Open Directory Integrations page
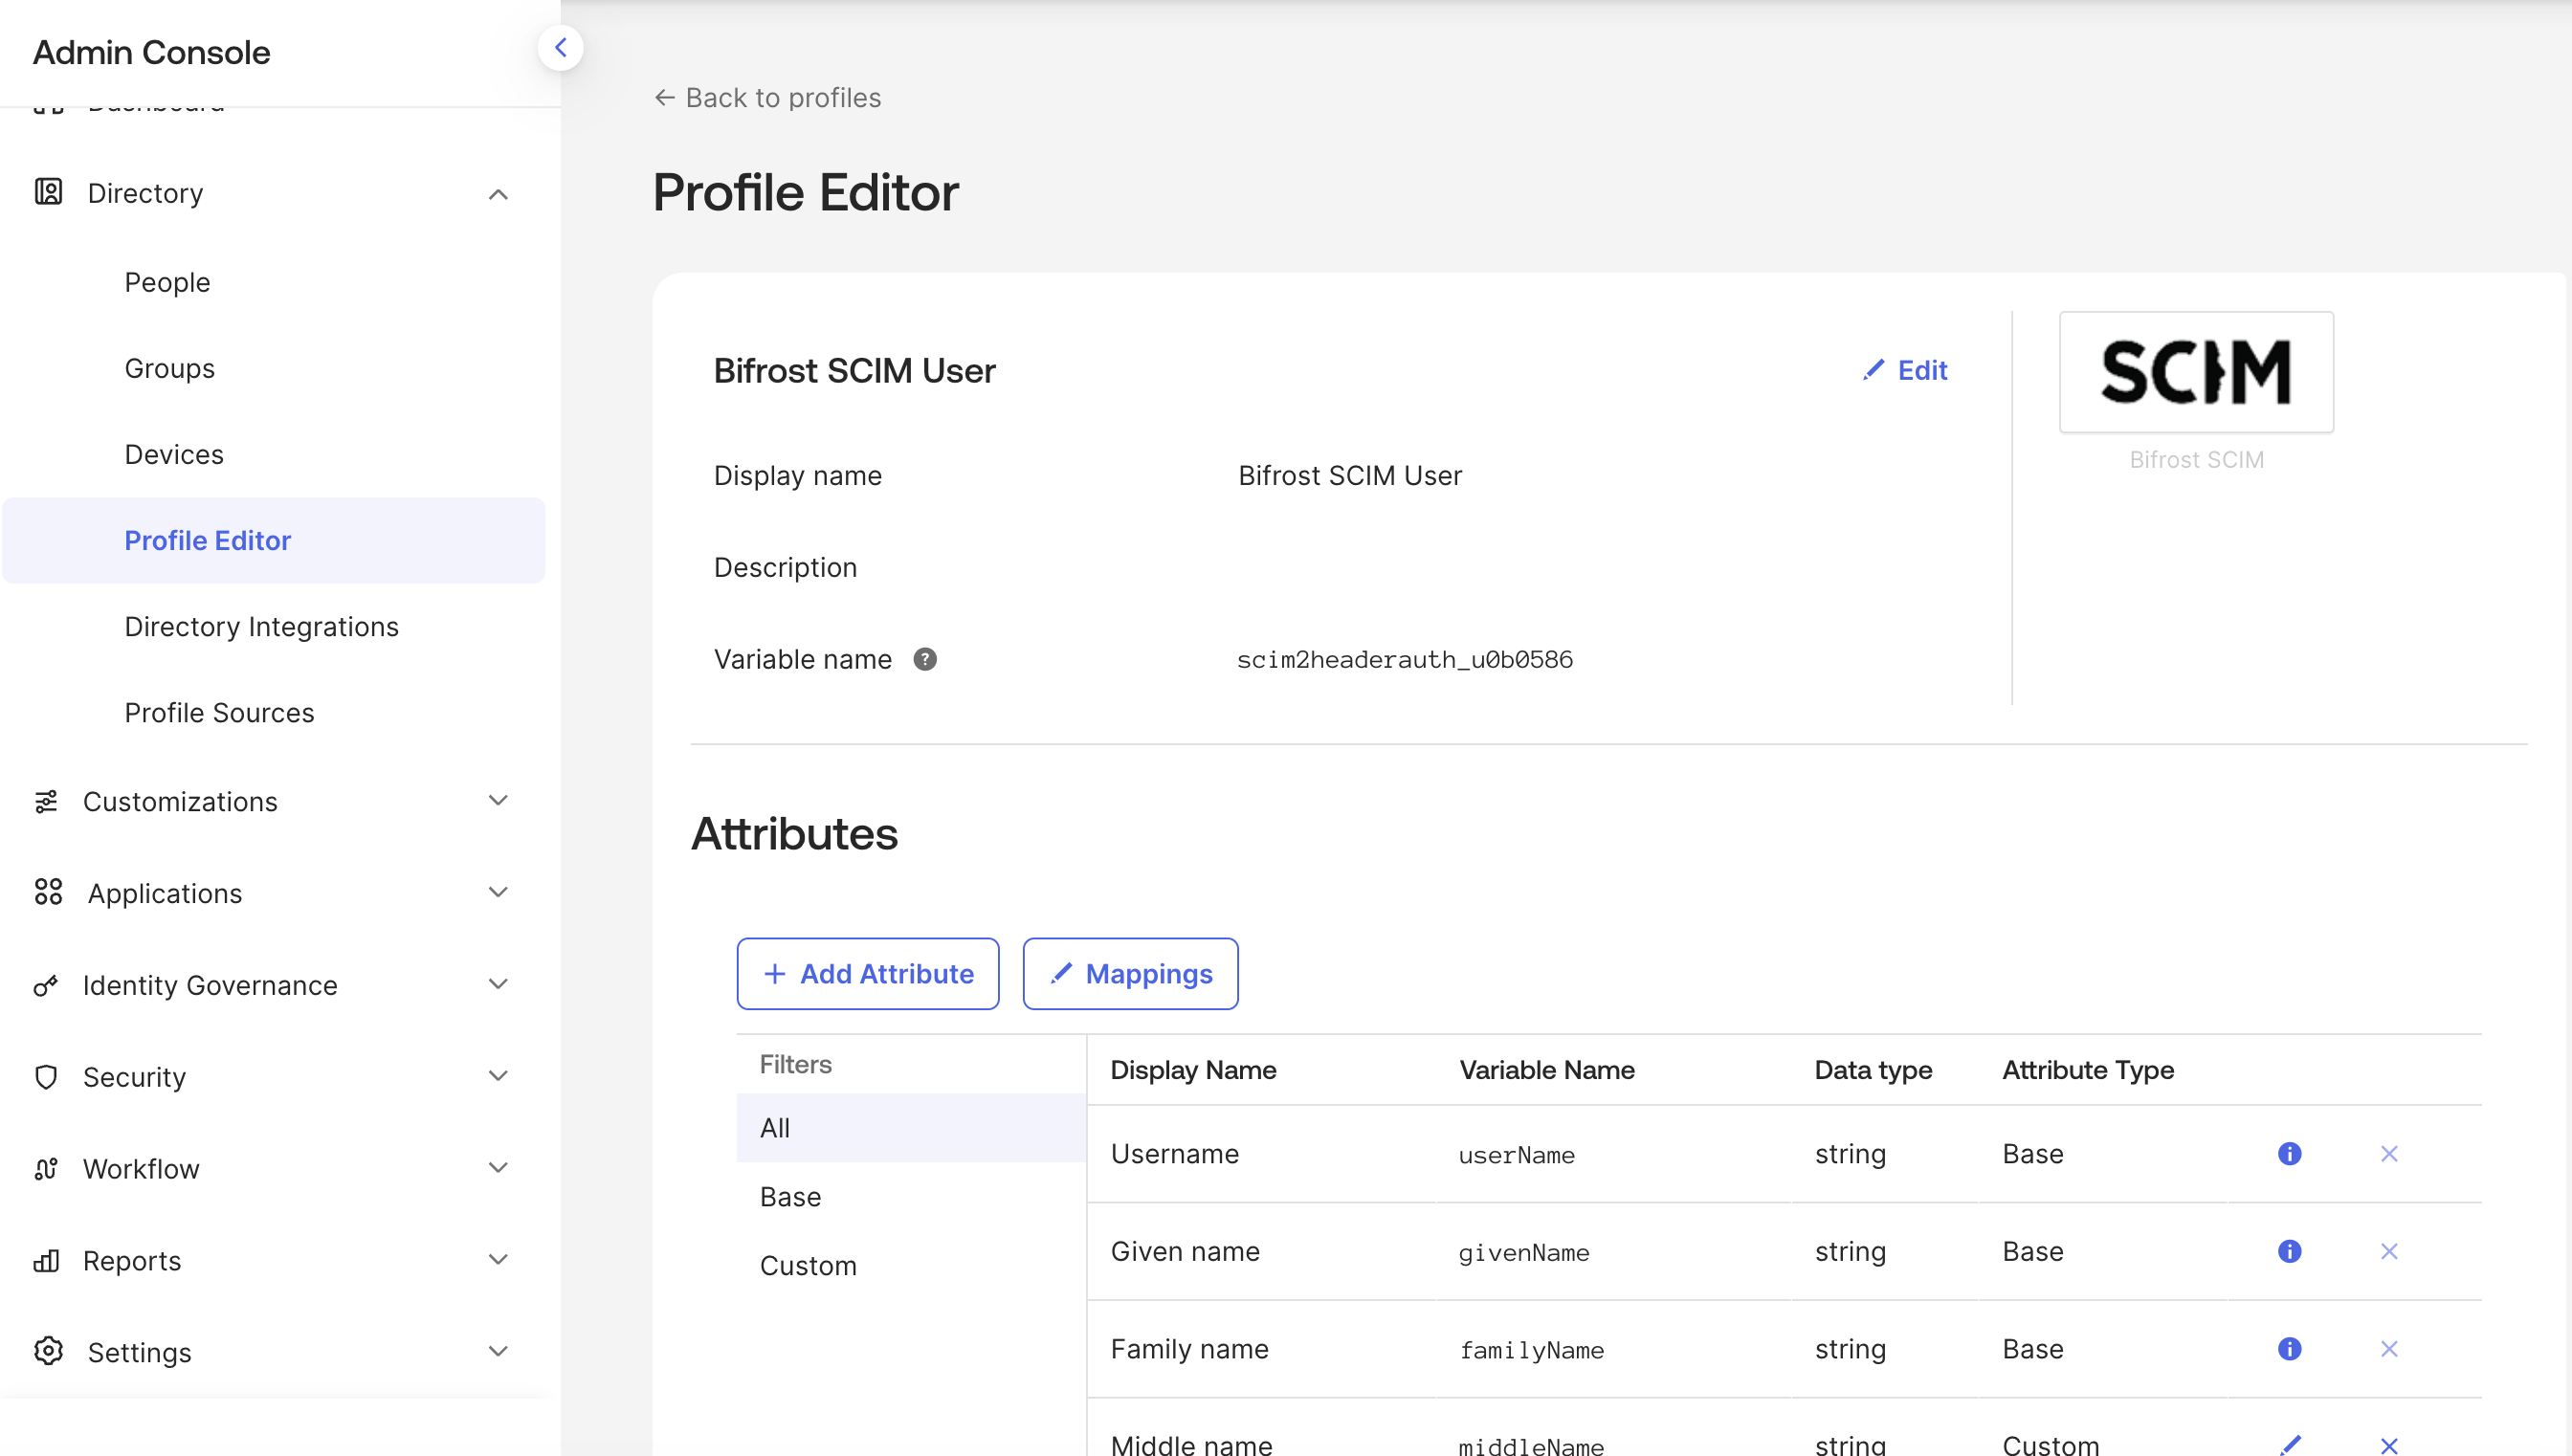Image resolution: width=2572 pixels, height=1456 pixels. [x=261, y=626]
